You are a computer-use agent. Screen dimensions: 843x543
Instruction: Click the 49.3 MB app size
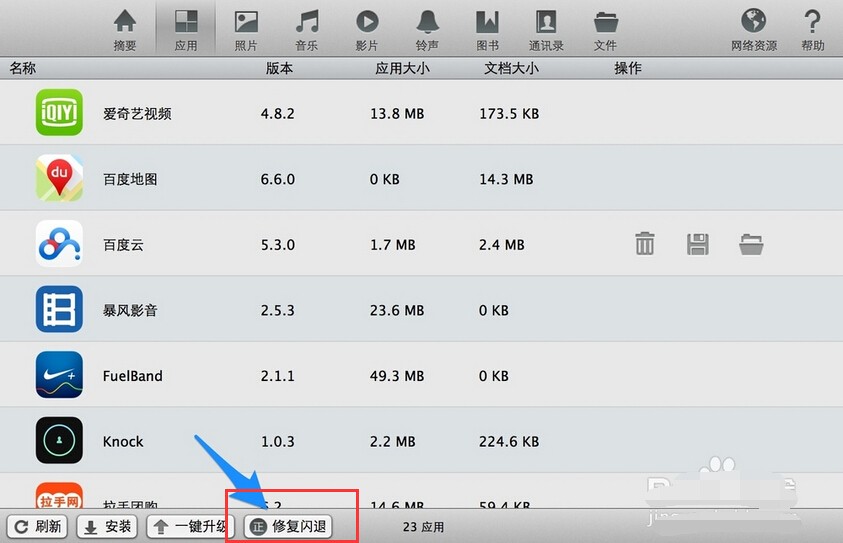[397, 376]
